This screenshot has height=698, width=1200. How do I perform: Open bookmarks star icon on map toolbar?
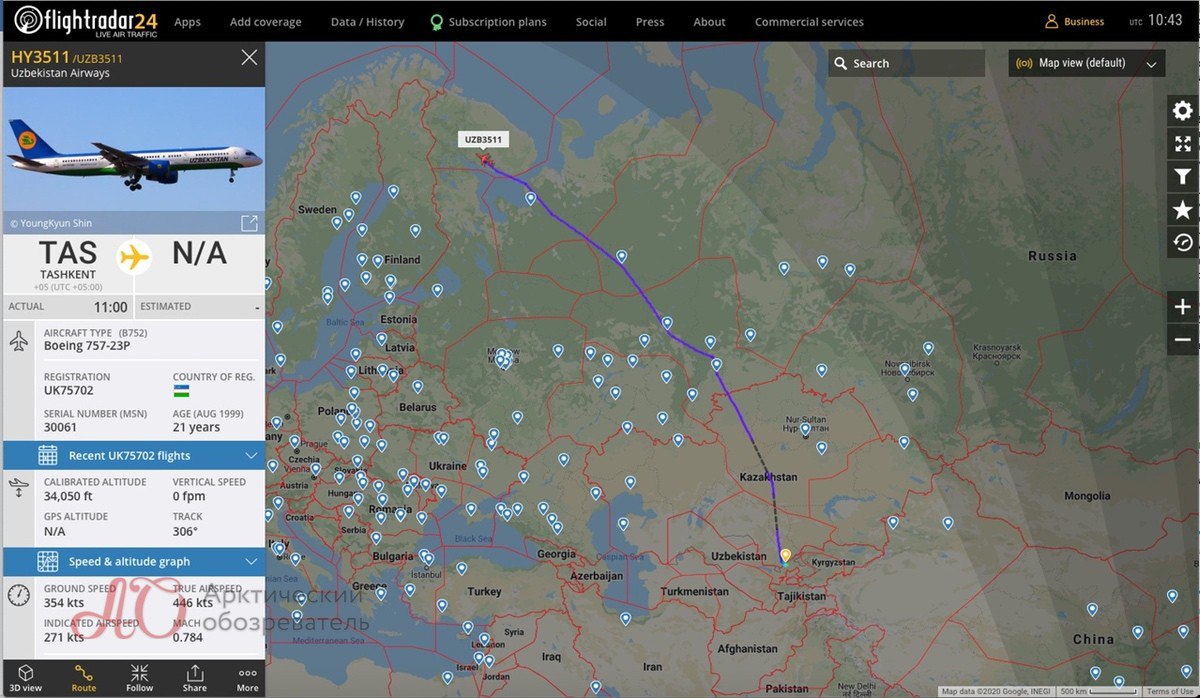[1182, 210]
